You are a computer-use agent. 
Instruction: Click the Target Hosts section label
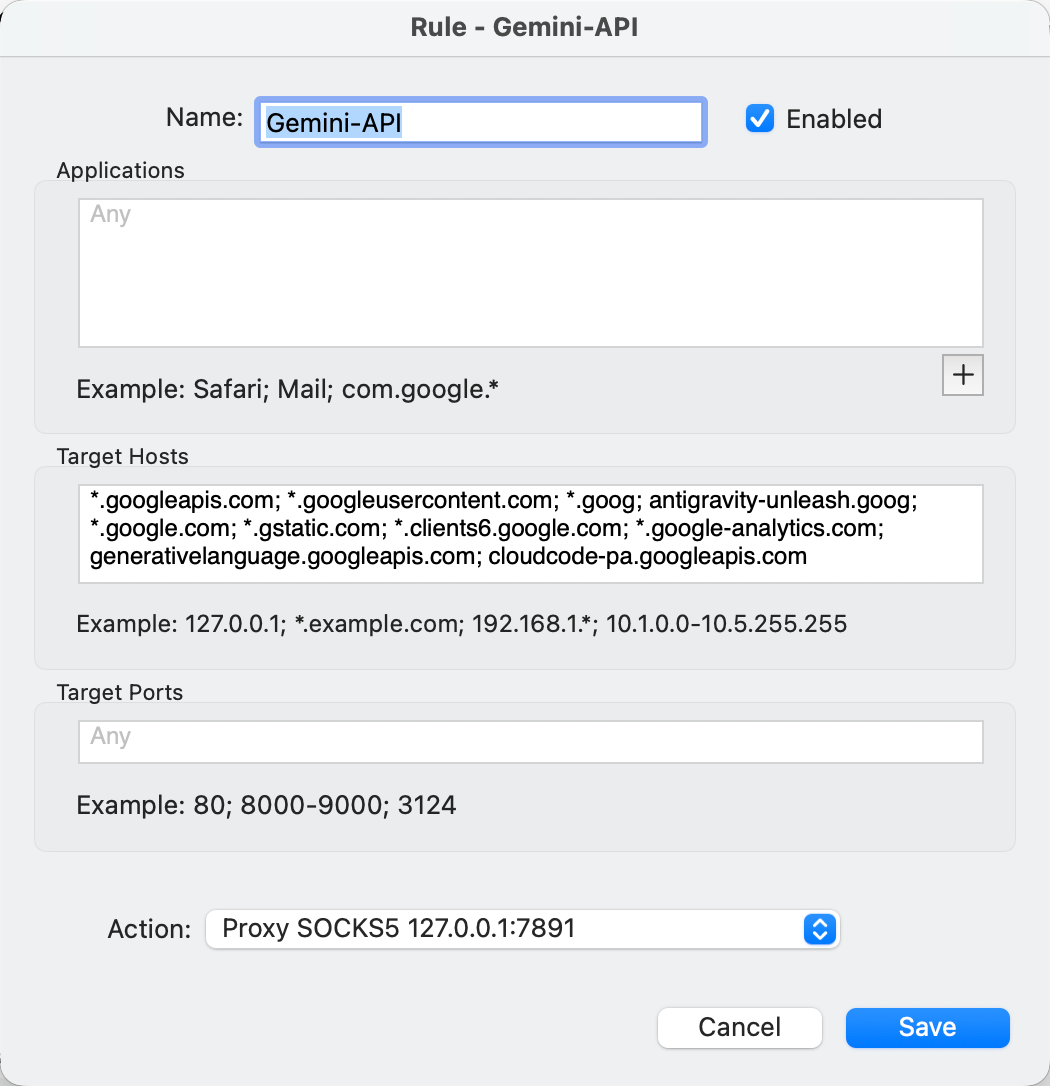click(123, 456)
